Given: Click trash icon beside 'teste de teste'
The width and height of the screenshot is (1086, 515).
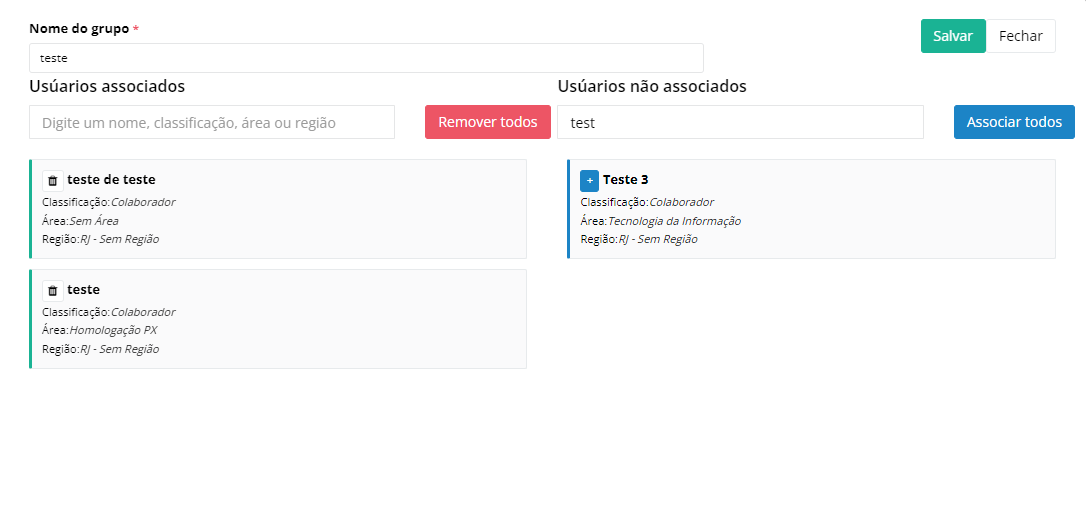Looking at the screenshot, I should pyautogui.click(x=53, y=181).
